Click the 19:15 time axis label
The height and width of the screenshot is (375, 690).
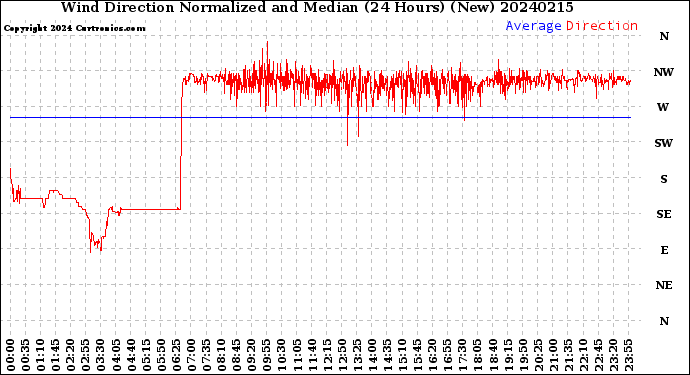[x=508, y=355]
